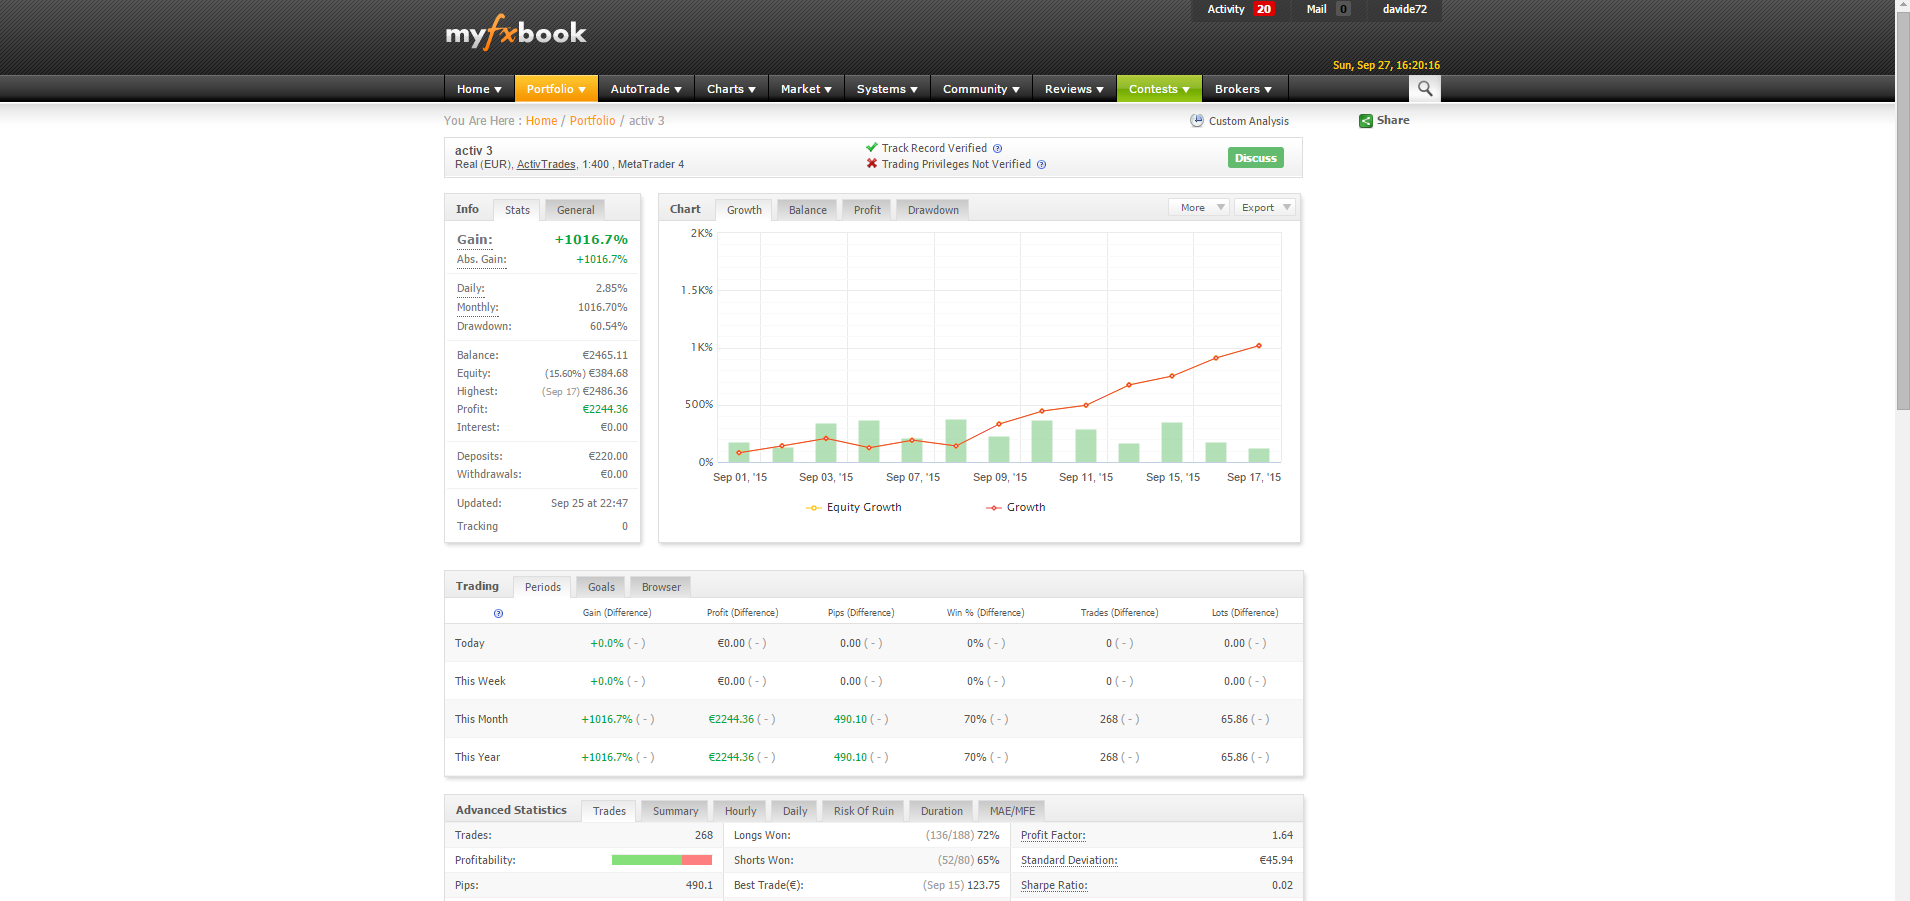Open the Browser tab
This screenshot has height=901, width=1910.
pos(661,587)
